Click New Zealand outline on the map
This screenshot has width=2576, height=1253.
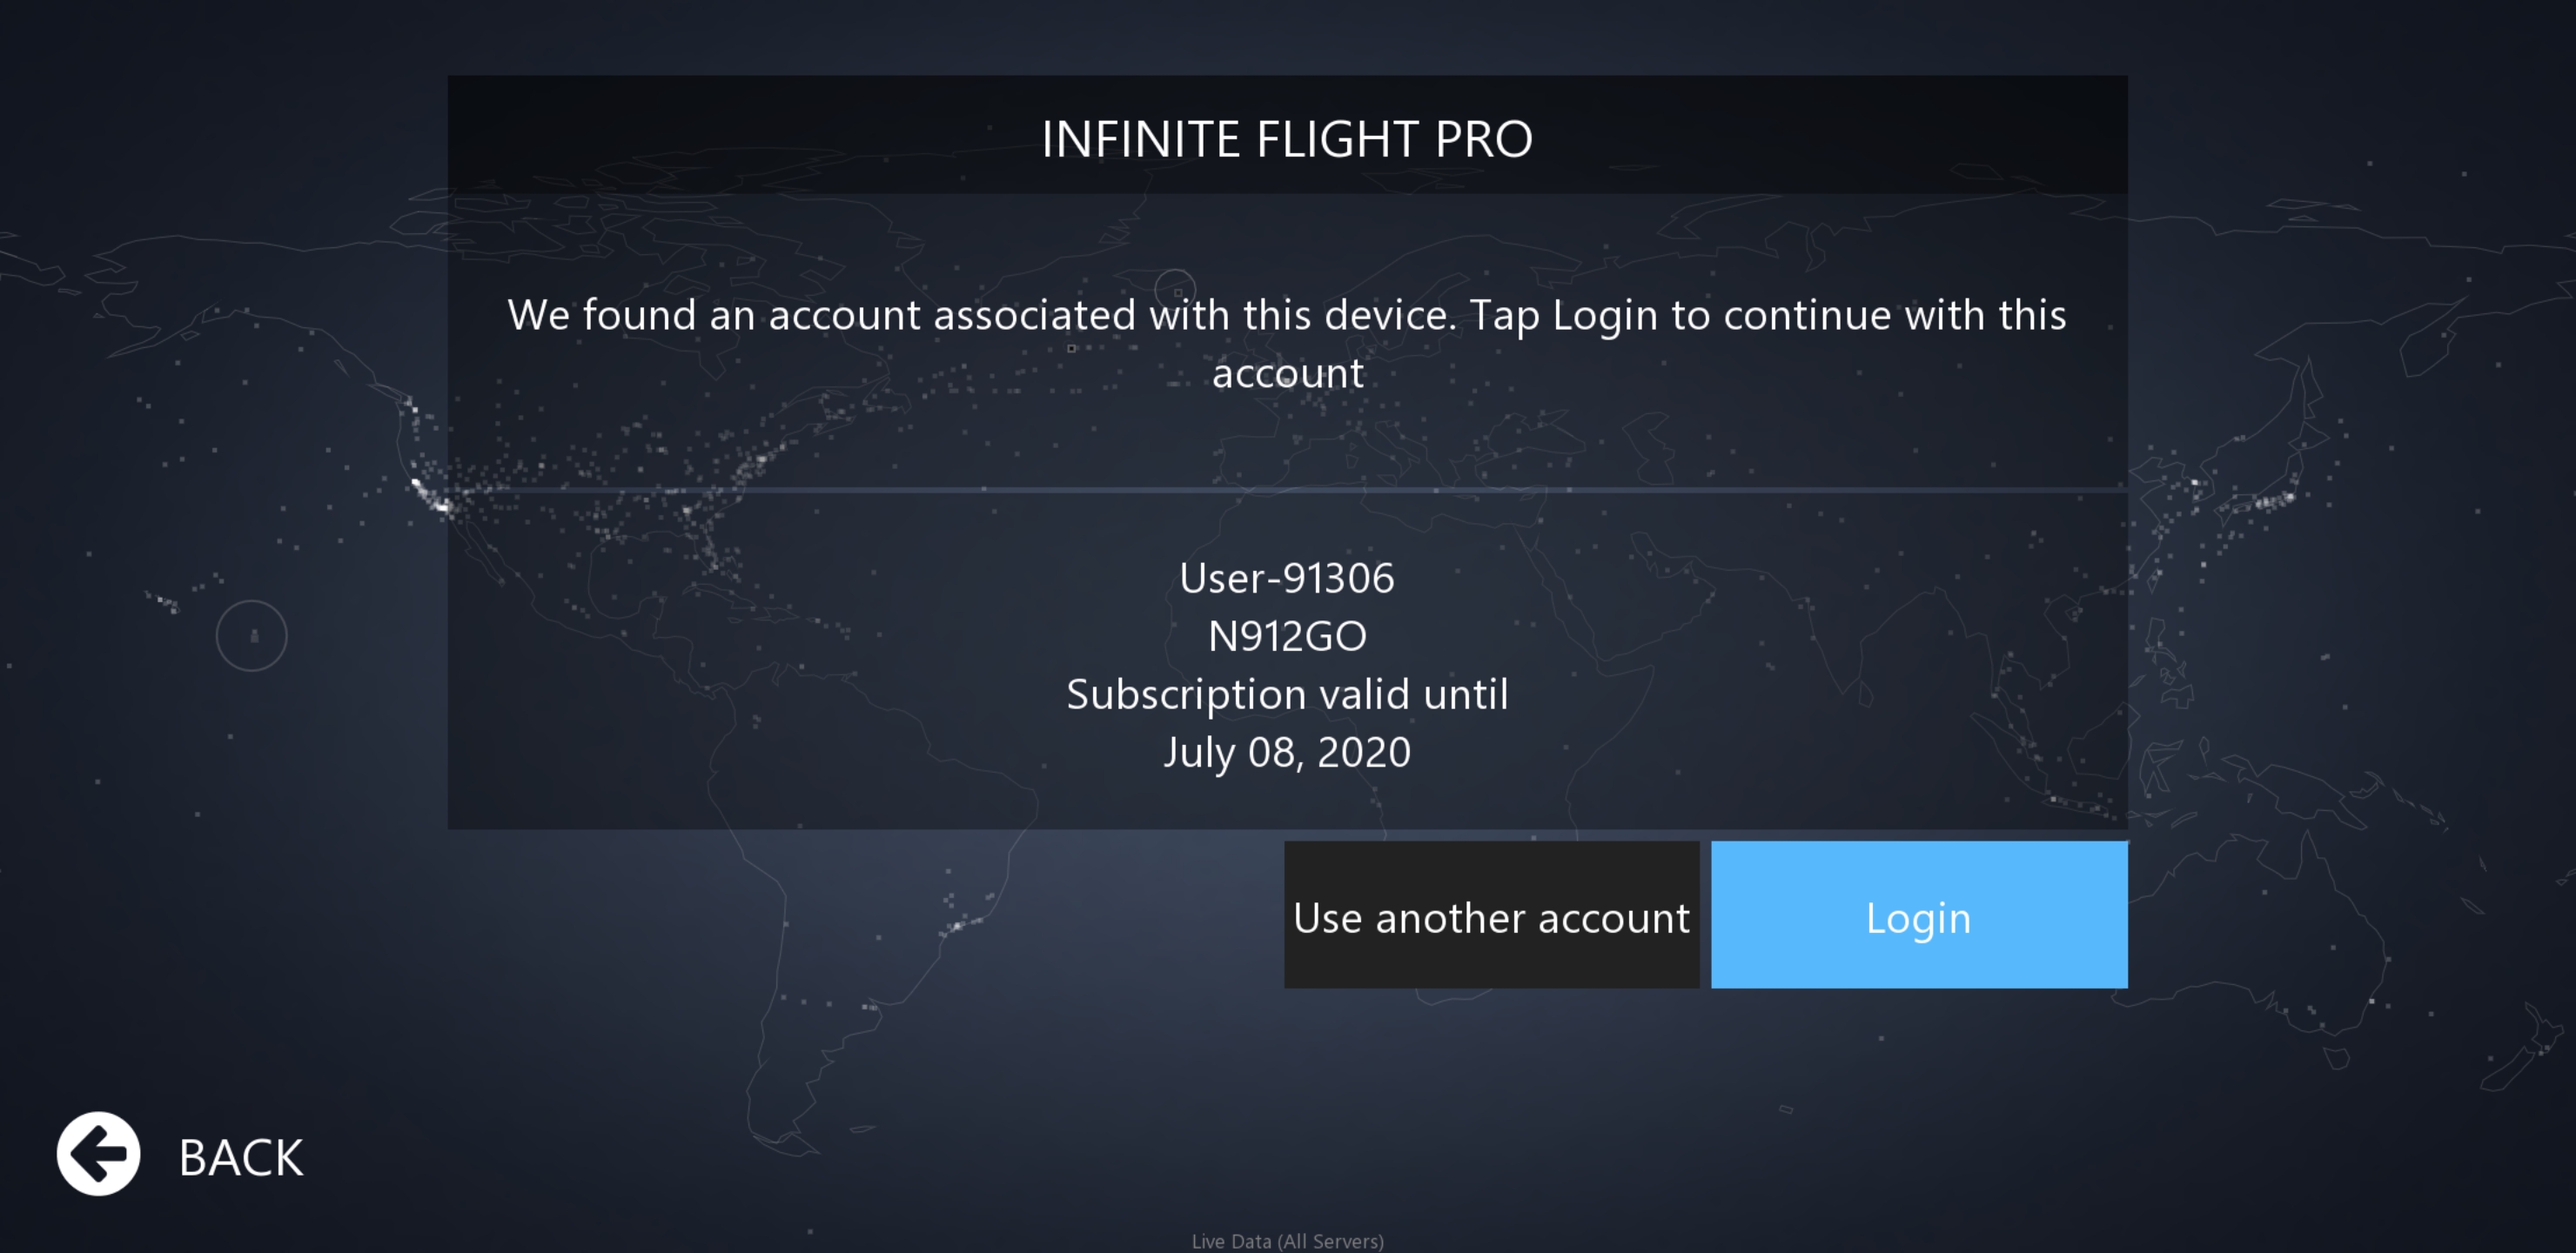coord(2530,1050)
